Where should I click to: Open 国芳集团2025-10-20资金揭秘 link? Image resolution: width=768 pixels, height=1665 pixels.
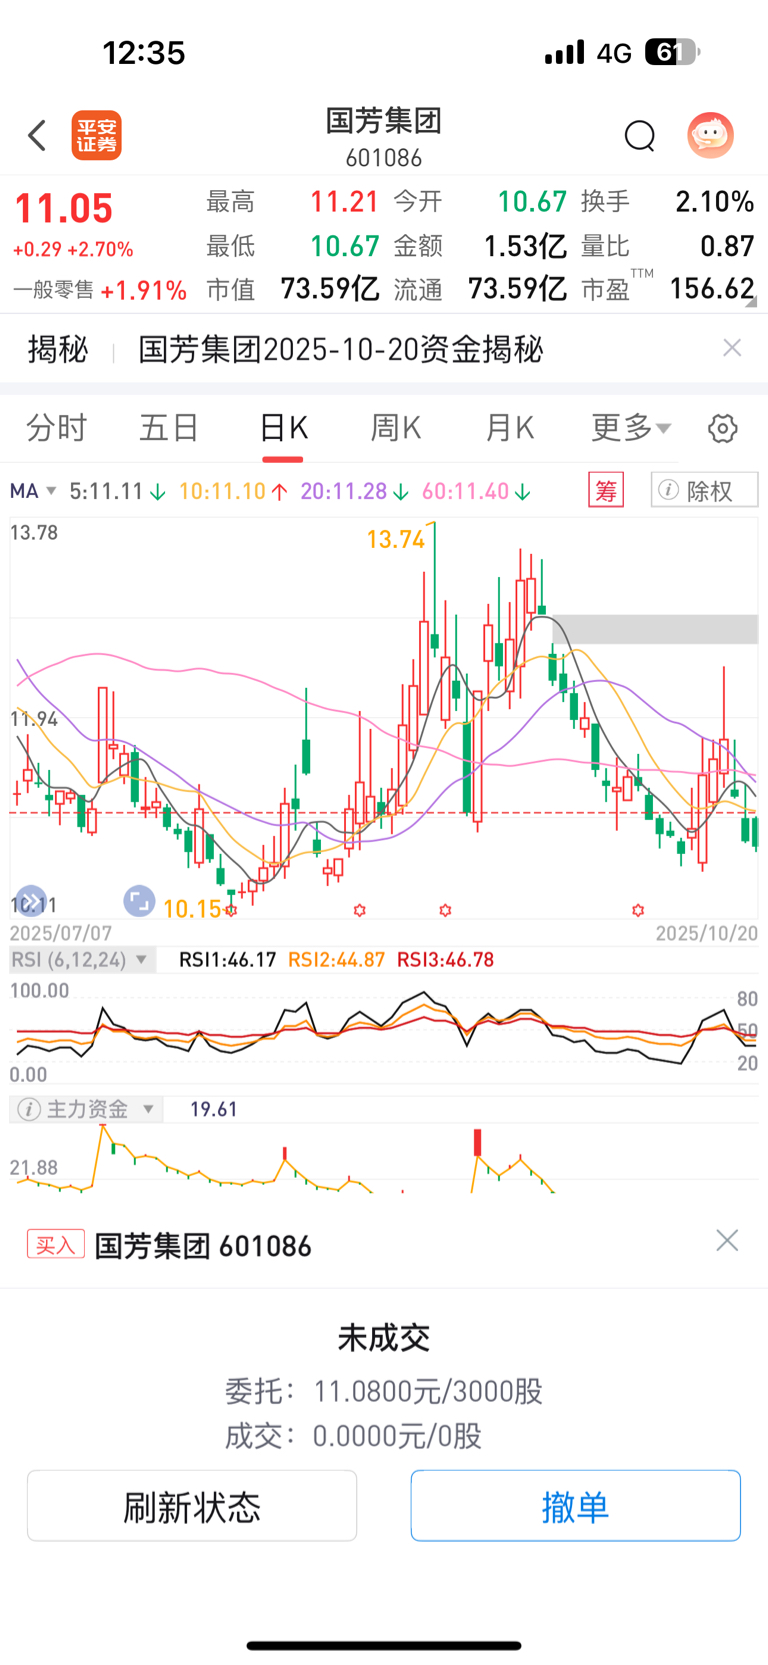pyautogui.click(x=341, y=349)
